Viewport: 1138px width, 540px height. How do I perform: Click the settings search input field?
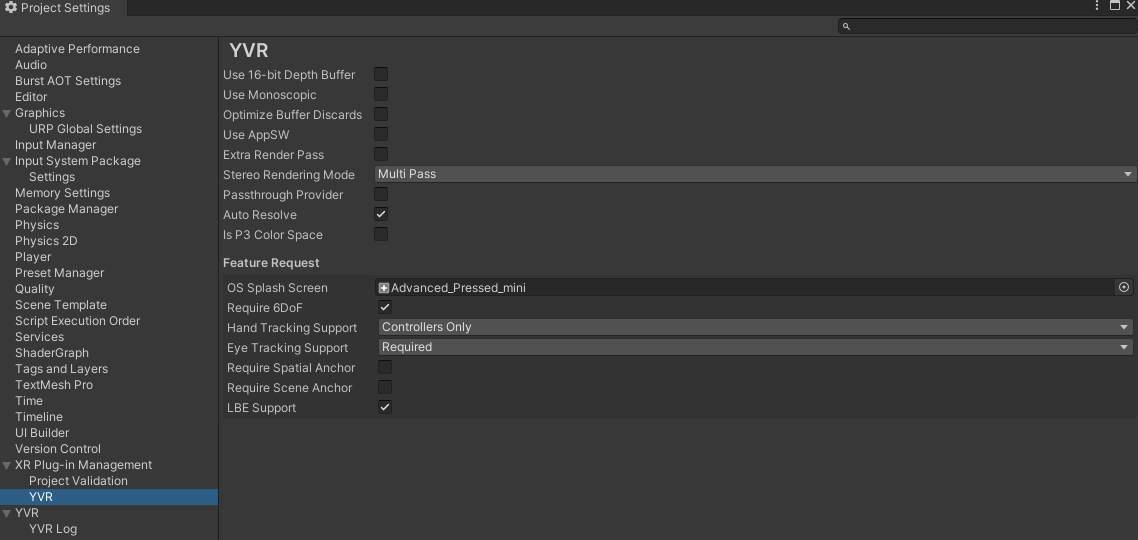pos(990,27)
